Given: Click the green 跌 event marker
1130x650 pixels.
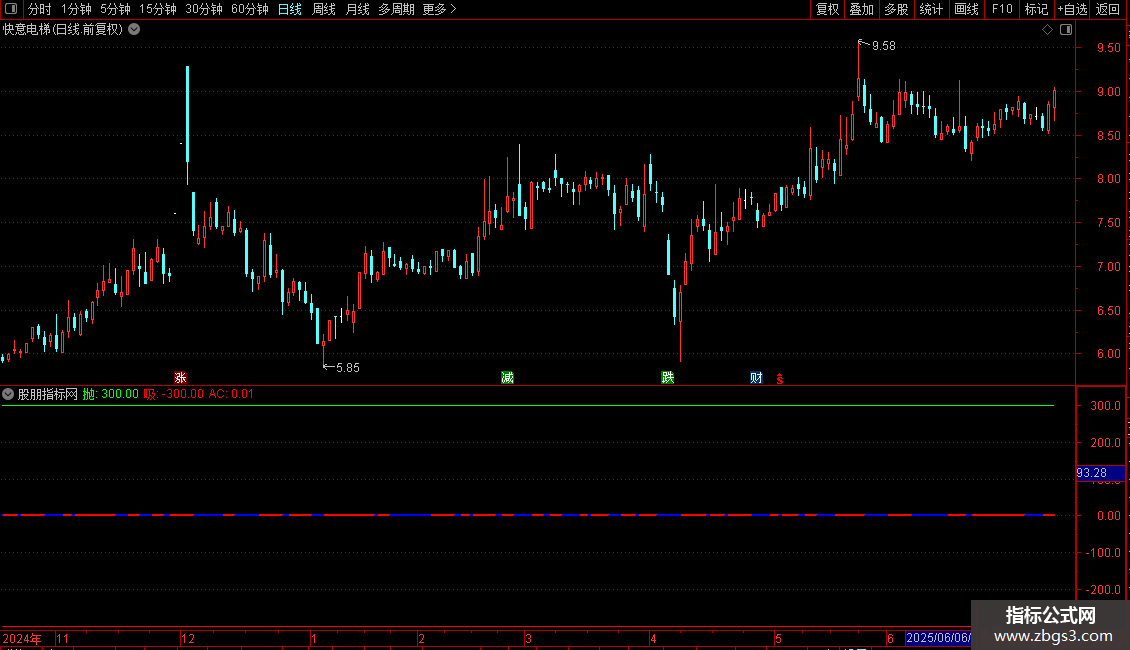Looking at the screenshot, I should click(x=668, y=378).
